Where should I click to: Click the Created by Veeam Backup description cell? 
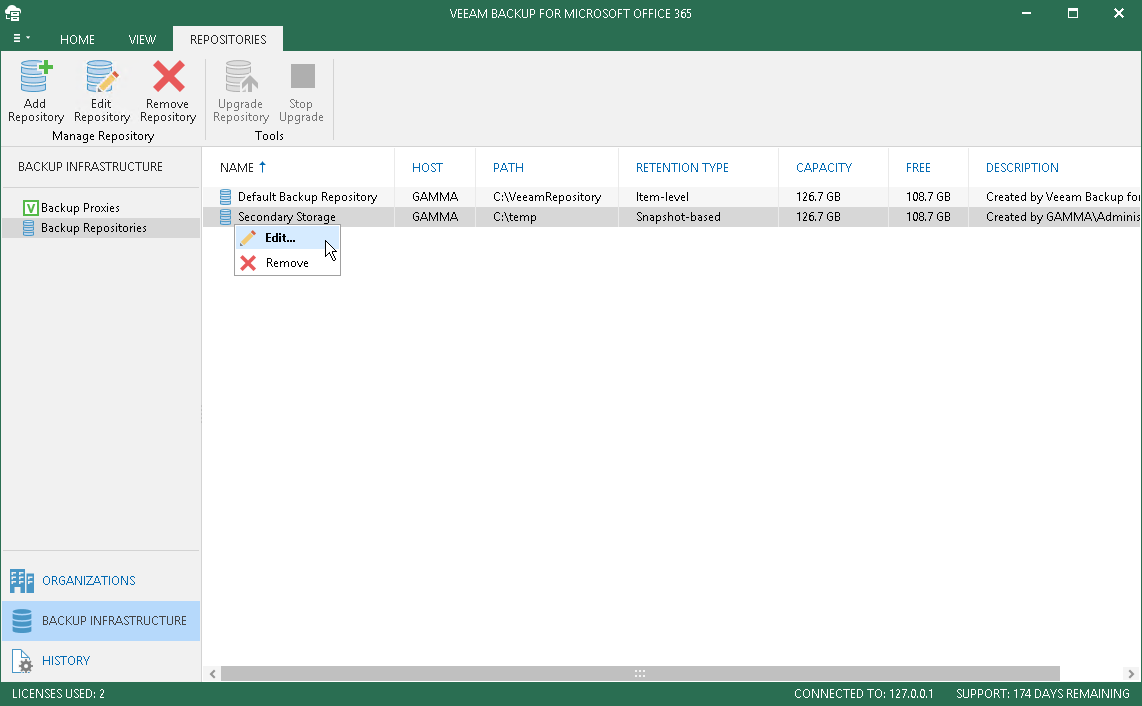(1063, 197)
